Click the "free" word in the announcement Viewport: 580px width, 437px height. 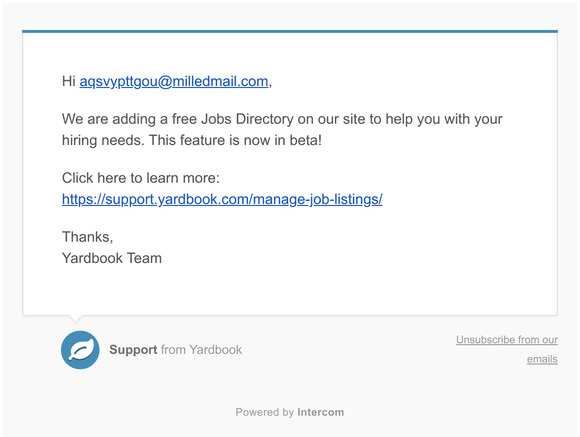[184, 119]
